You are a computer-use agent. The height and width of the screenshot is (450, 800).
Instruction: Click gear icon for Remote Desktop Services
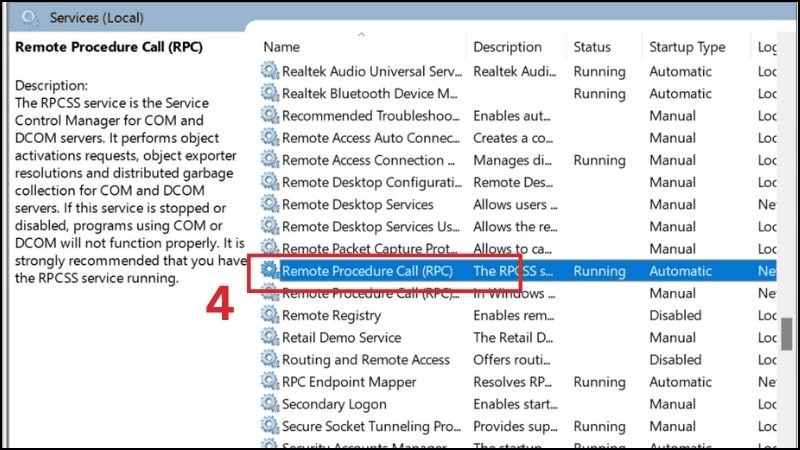(270, 204)
